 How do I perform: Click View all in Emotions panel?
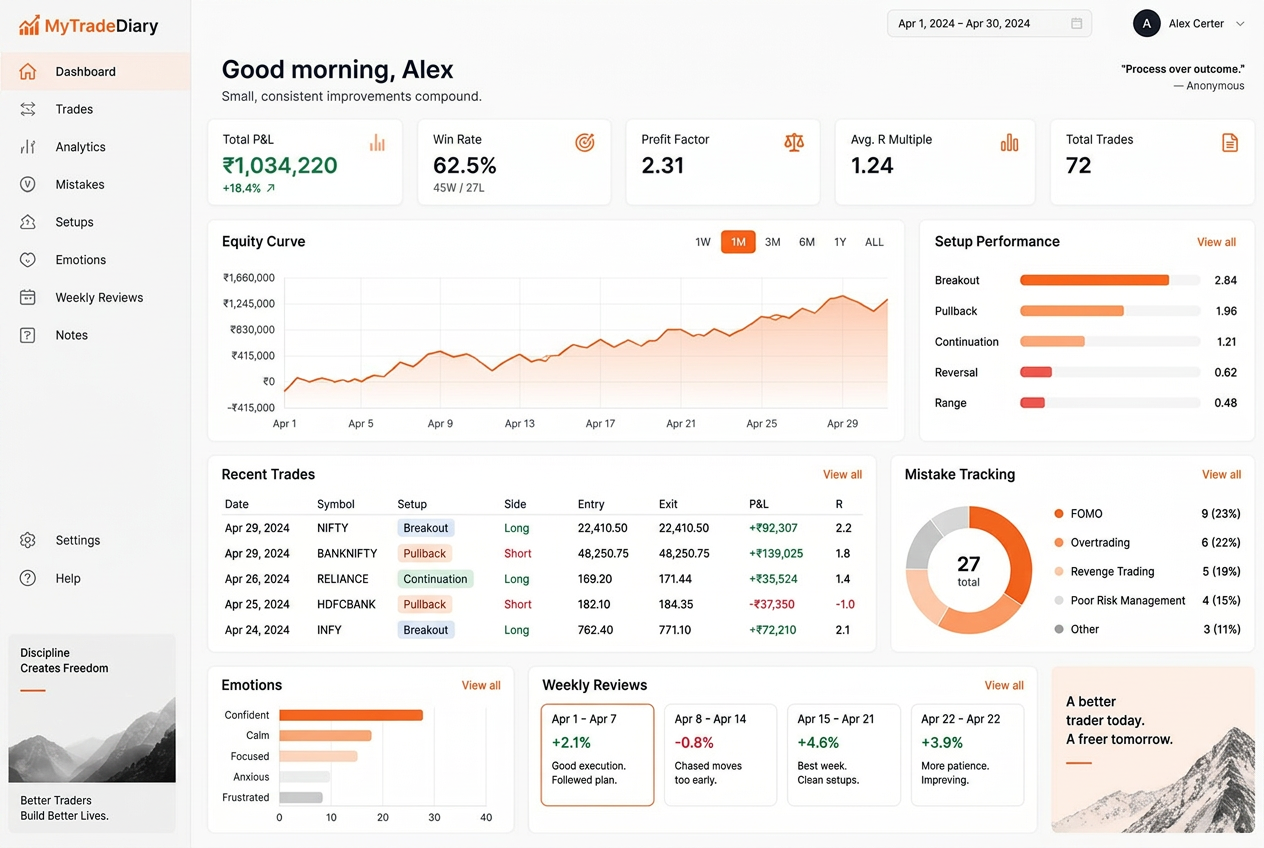(x=481, y=685)
